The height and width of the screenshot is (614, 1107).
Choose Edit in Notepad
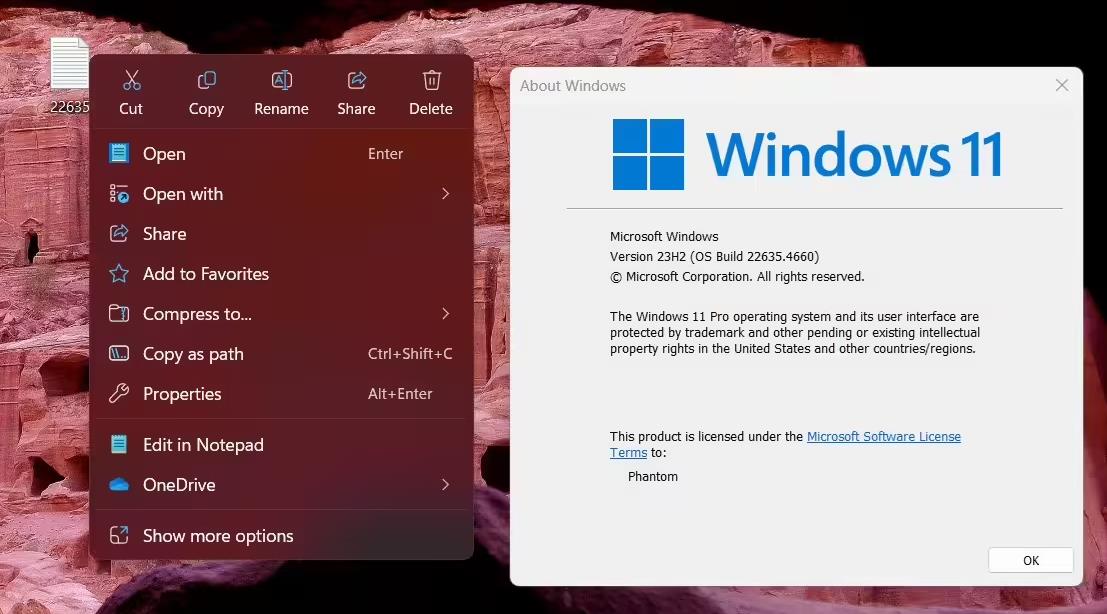tap(282, 445)
